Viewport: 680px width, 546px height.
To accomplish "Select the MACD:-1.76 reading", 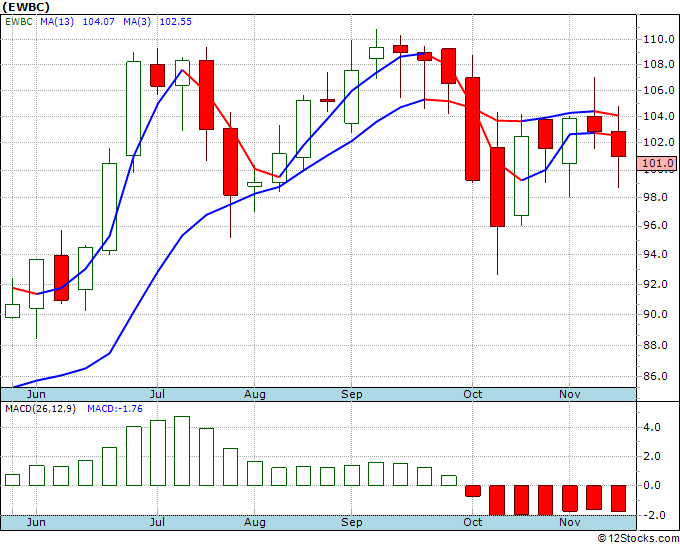I will coord(115,409).
